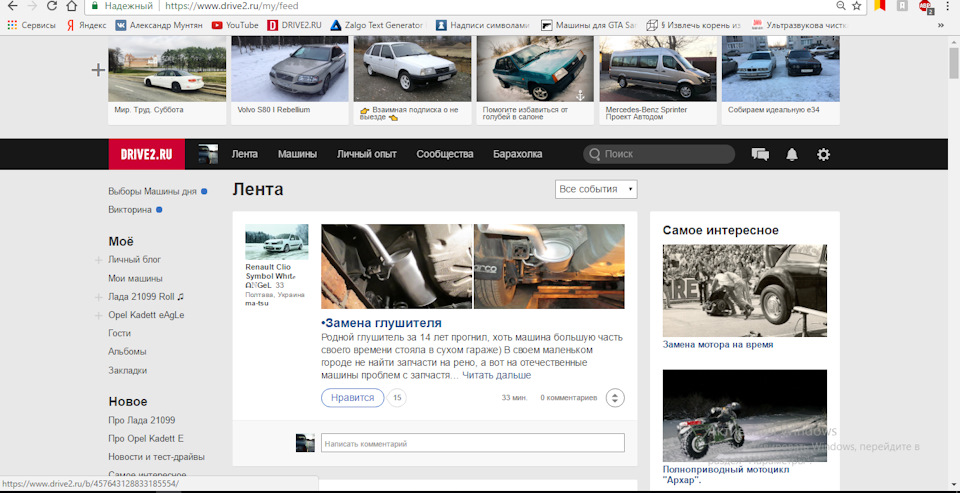This screenshot has width=960, height=493.
Task: Click the Написать комментарий field
Action: (473, 443)
